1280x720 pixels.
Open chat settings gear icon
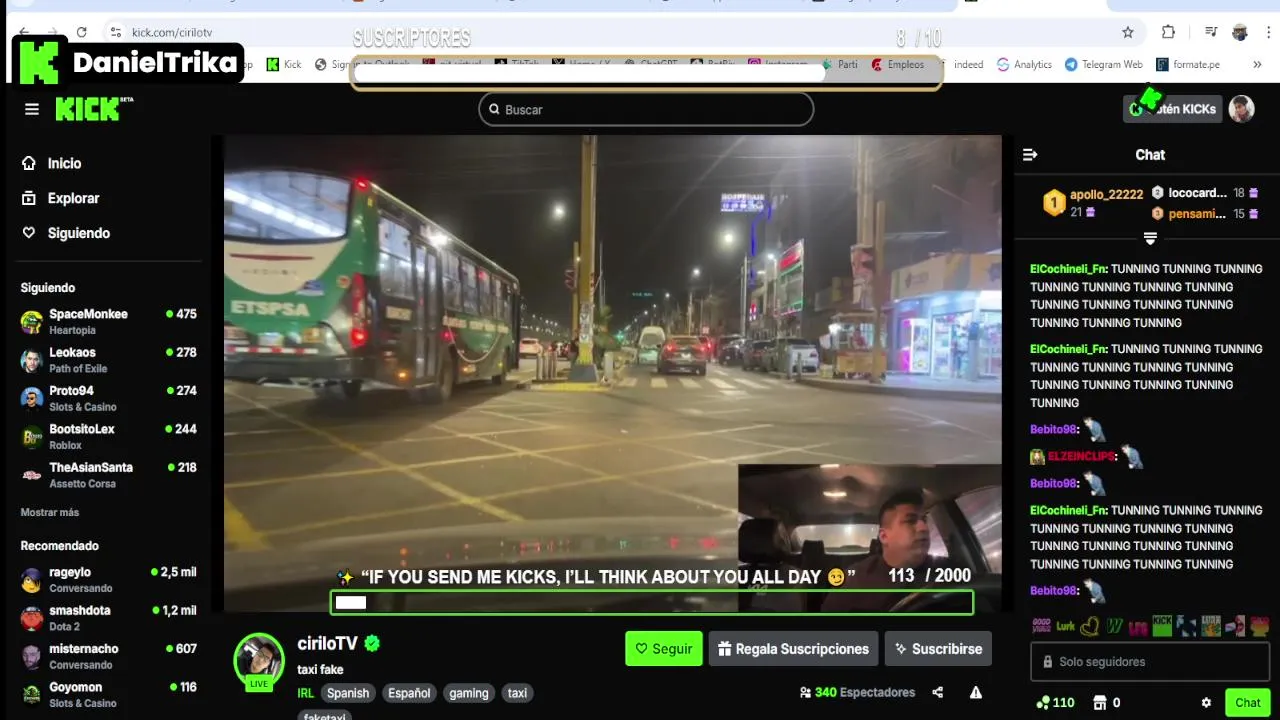[x=1206, y=702]
